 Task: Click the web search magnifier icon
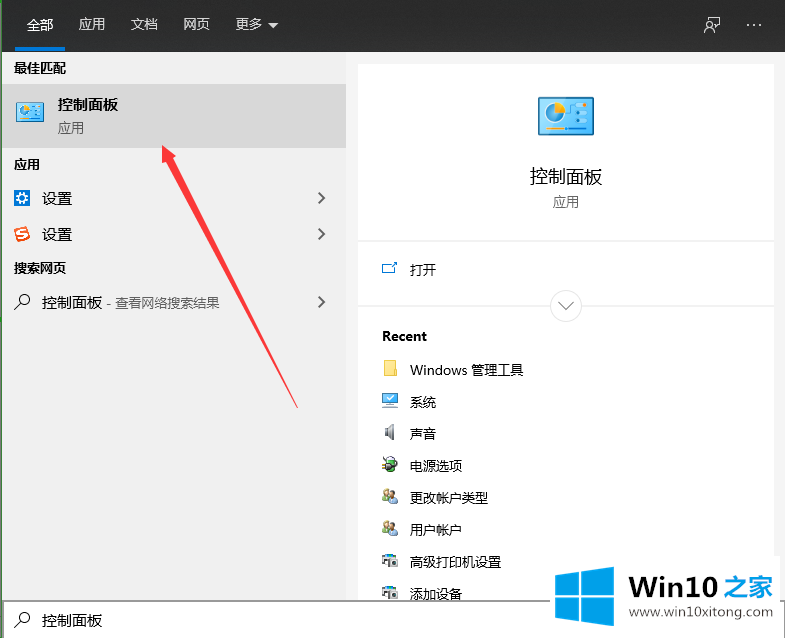coord(22,302)
